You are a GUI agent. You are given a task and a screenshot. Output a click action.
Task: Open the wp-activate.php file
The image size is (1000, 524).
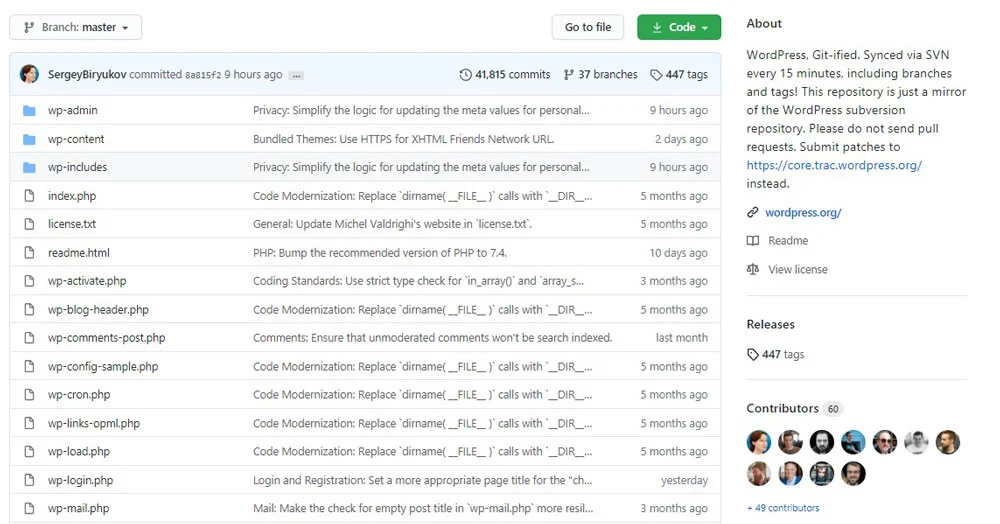(x=87, y=280)
